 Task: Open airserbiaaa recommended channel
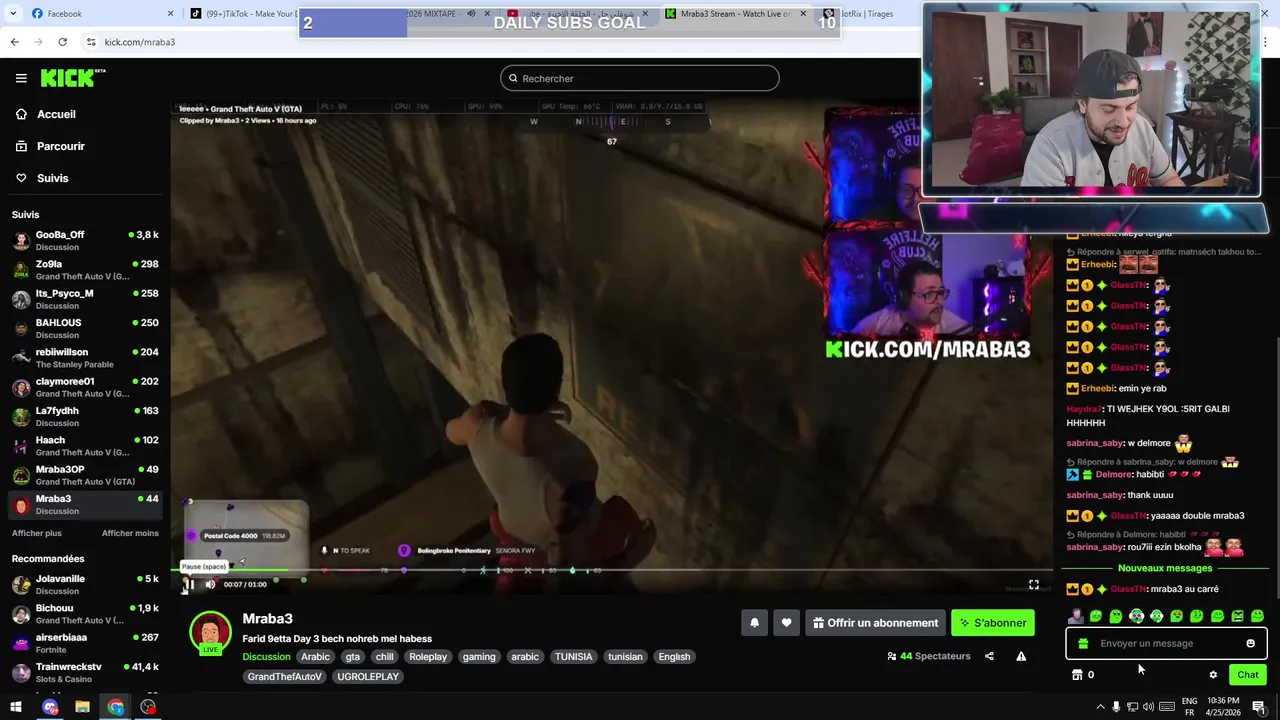tap(85, 643)
